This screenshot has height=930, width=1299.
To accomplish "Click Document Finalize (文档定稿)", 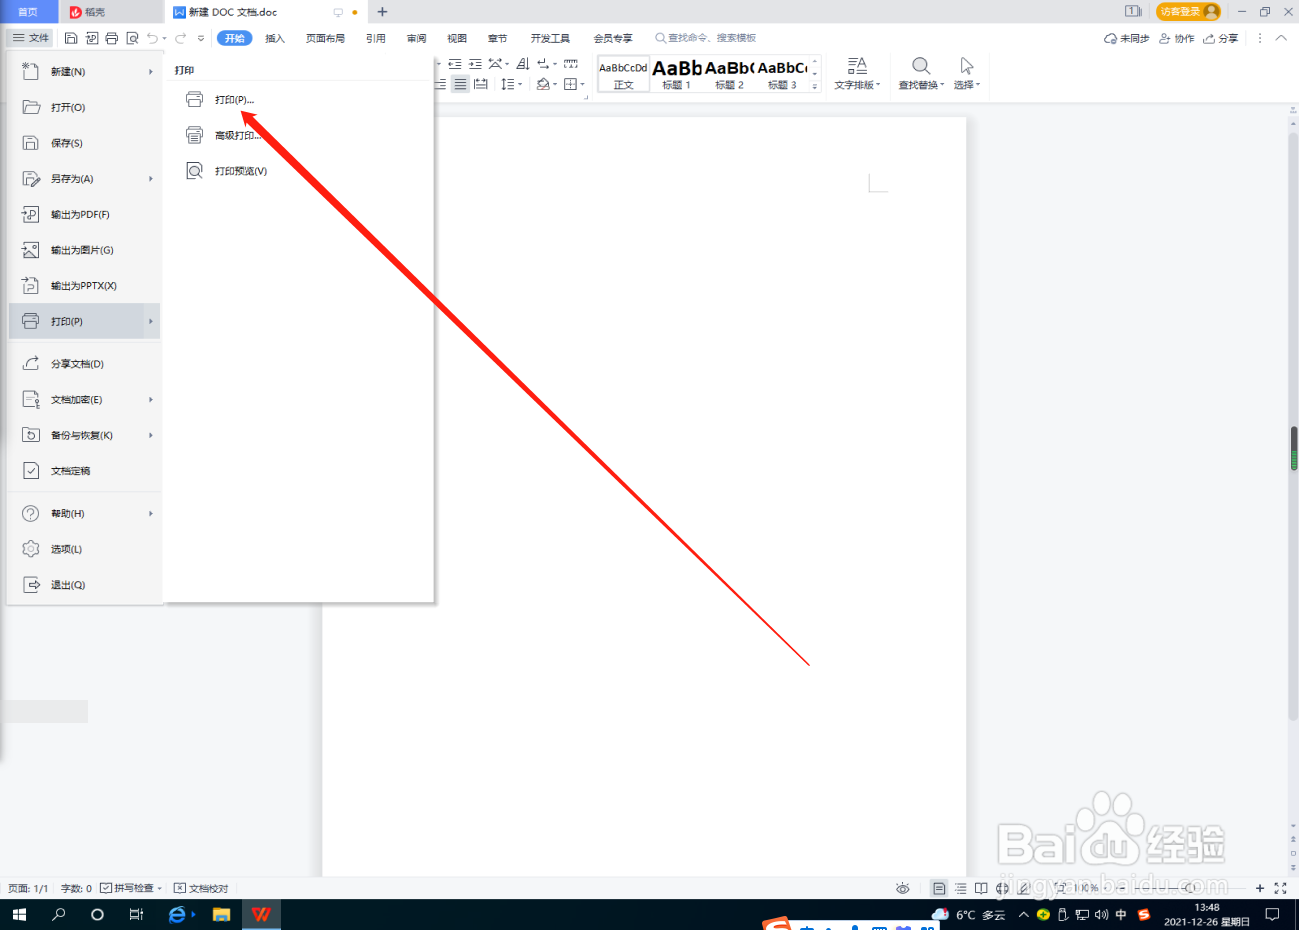I will [84, 471].
